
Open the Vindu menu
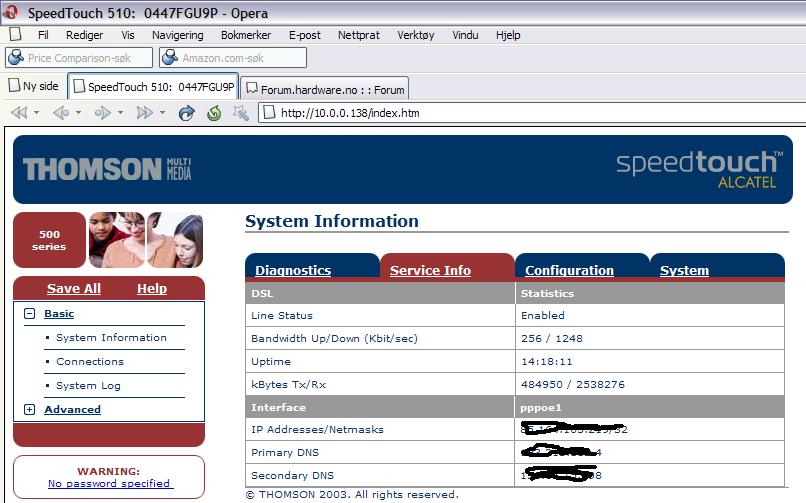pos(465,35)
